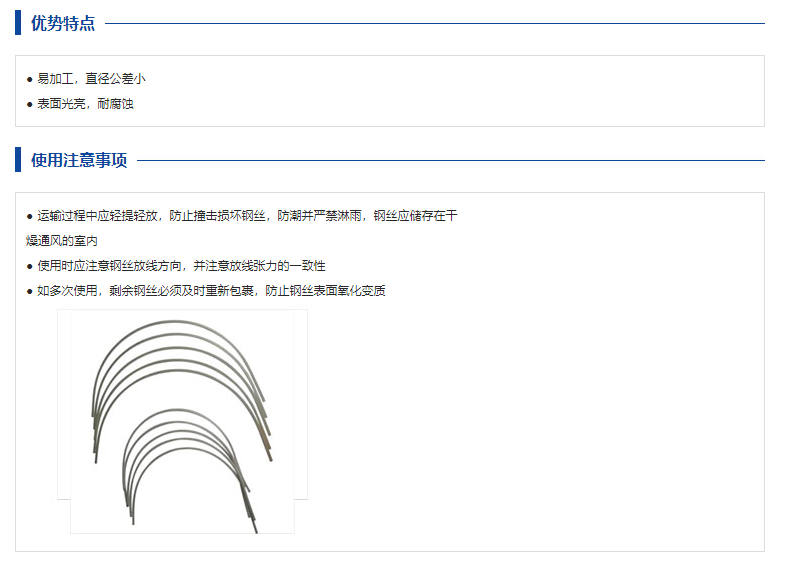Click the bullet dot before 表面光亮

(30, 103)
